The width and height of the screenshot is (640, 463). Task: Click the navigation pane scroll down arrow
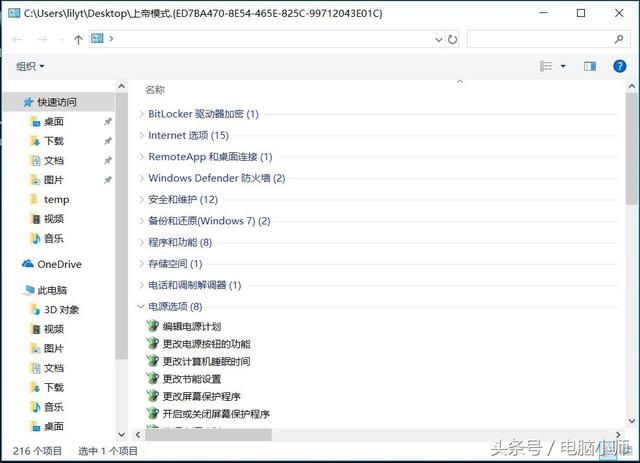pos(121,435)
